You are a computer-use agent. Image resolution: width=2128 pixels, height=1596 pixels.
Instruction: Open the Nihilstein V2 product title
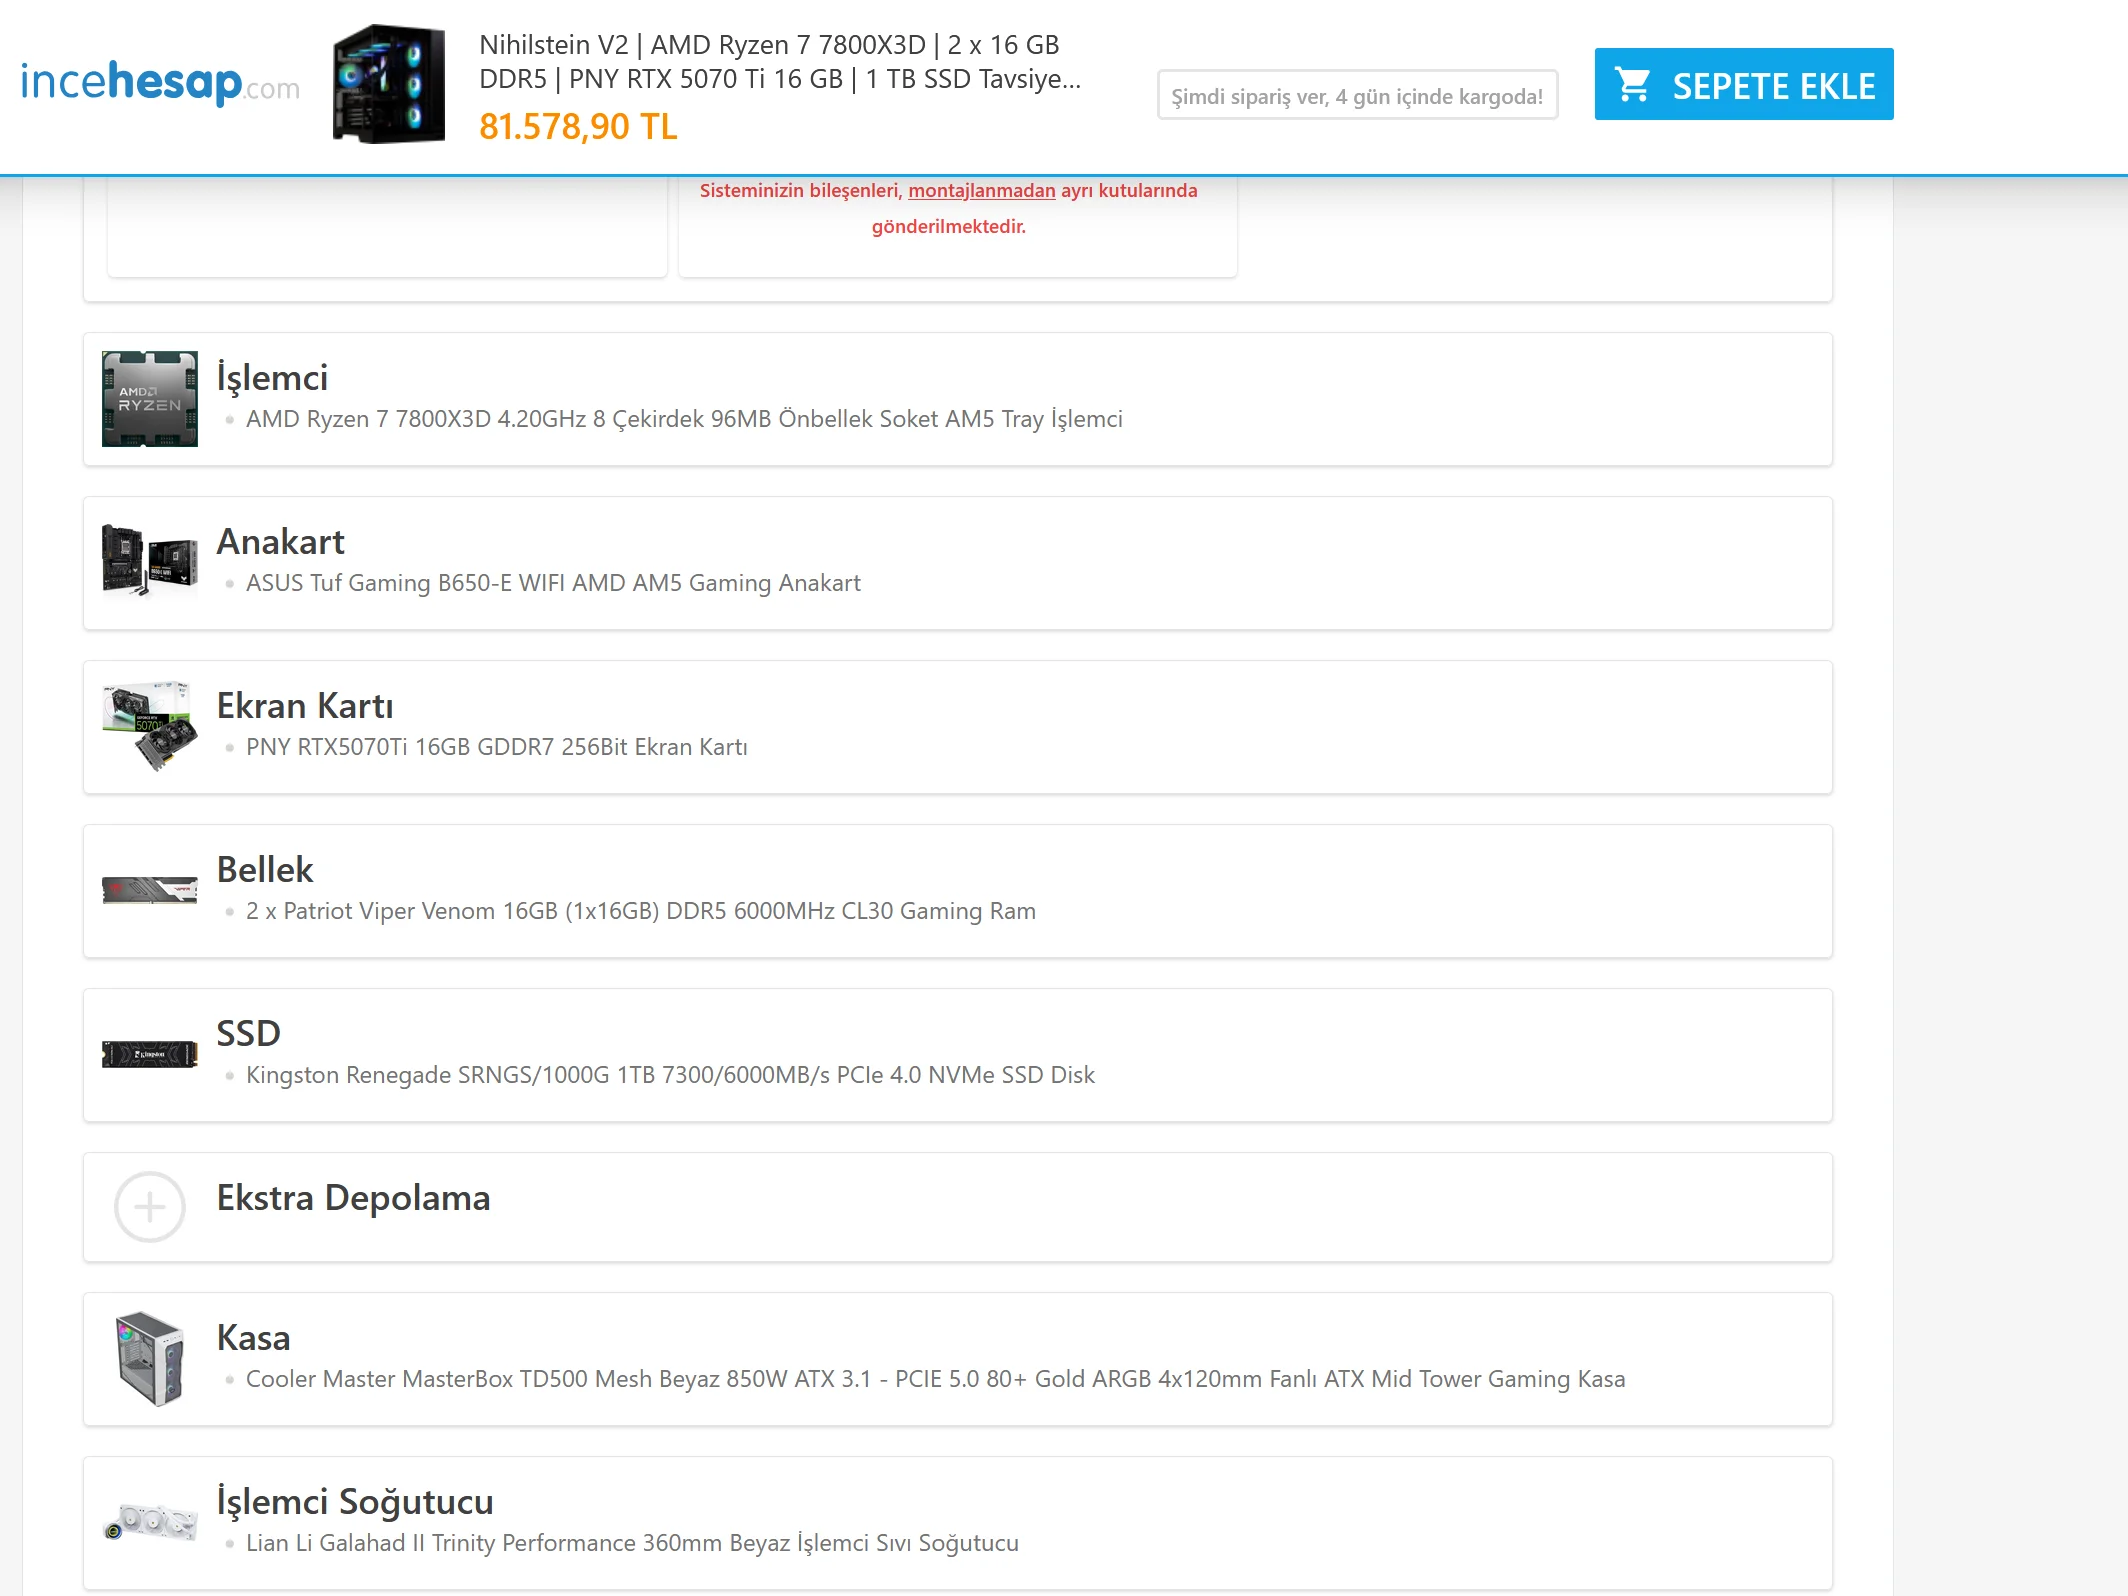(779, 62)
